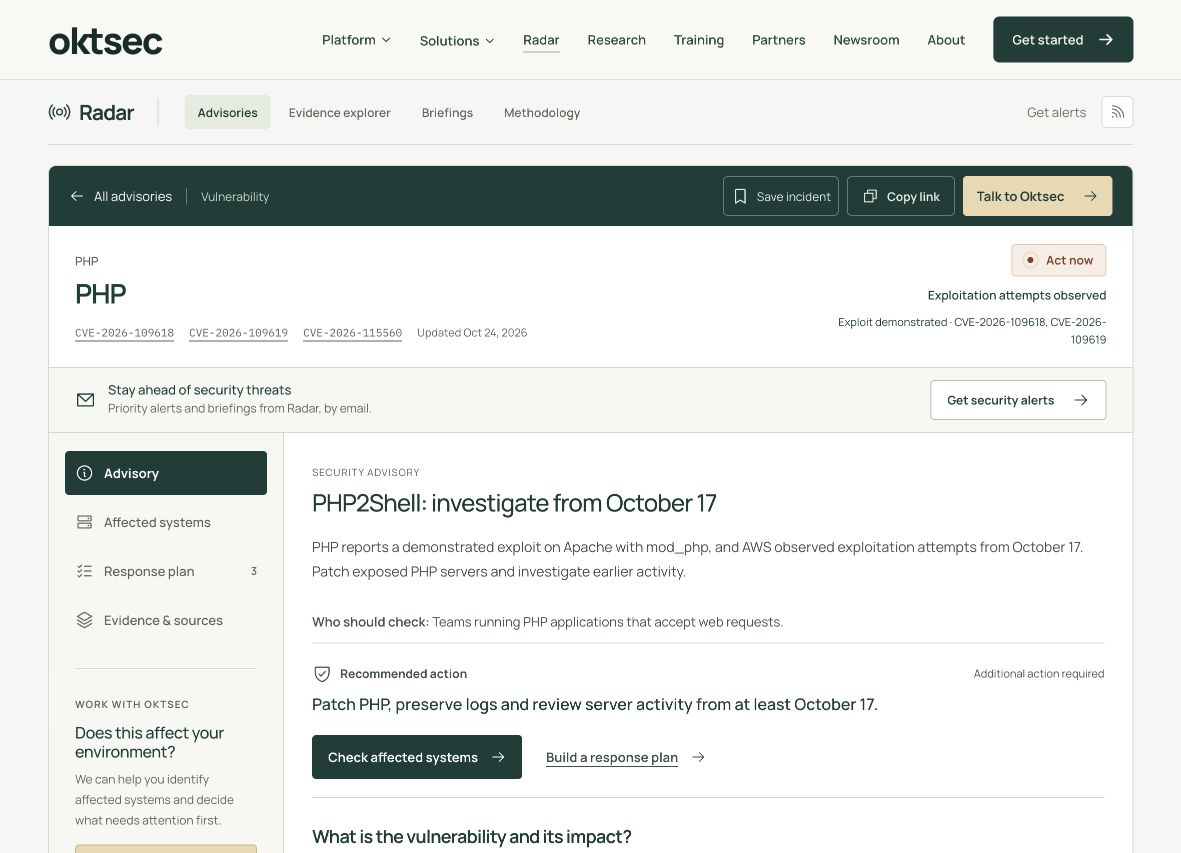Click 'What is the vulnerability and its impact?' heading
Image resolution: width=1181 pixels, height=853 pixels.
pos(471,836)
